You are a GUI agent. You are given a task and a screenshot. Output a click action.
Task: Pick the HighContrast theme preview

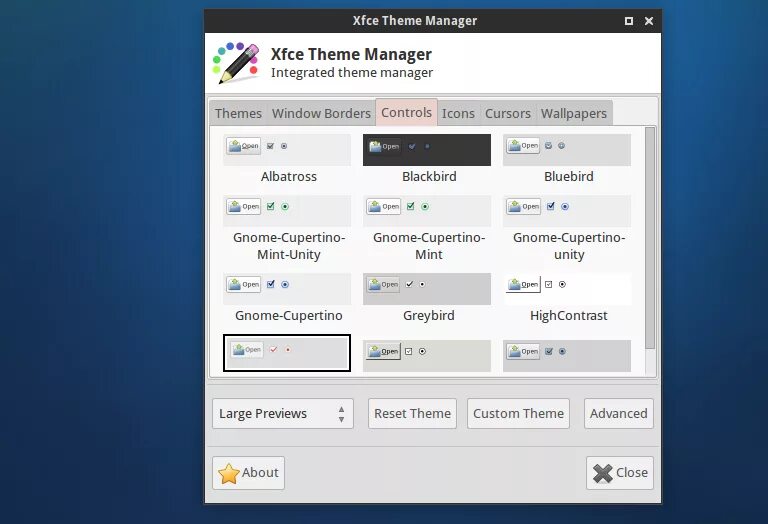tap(567, 289)
